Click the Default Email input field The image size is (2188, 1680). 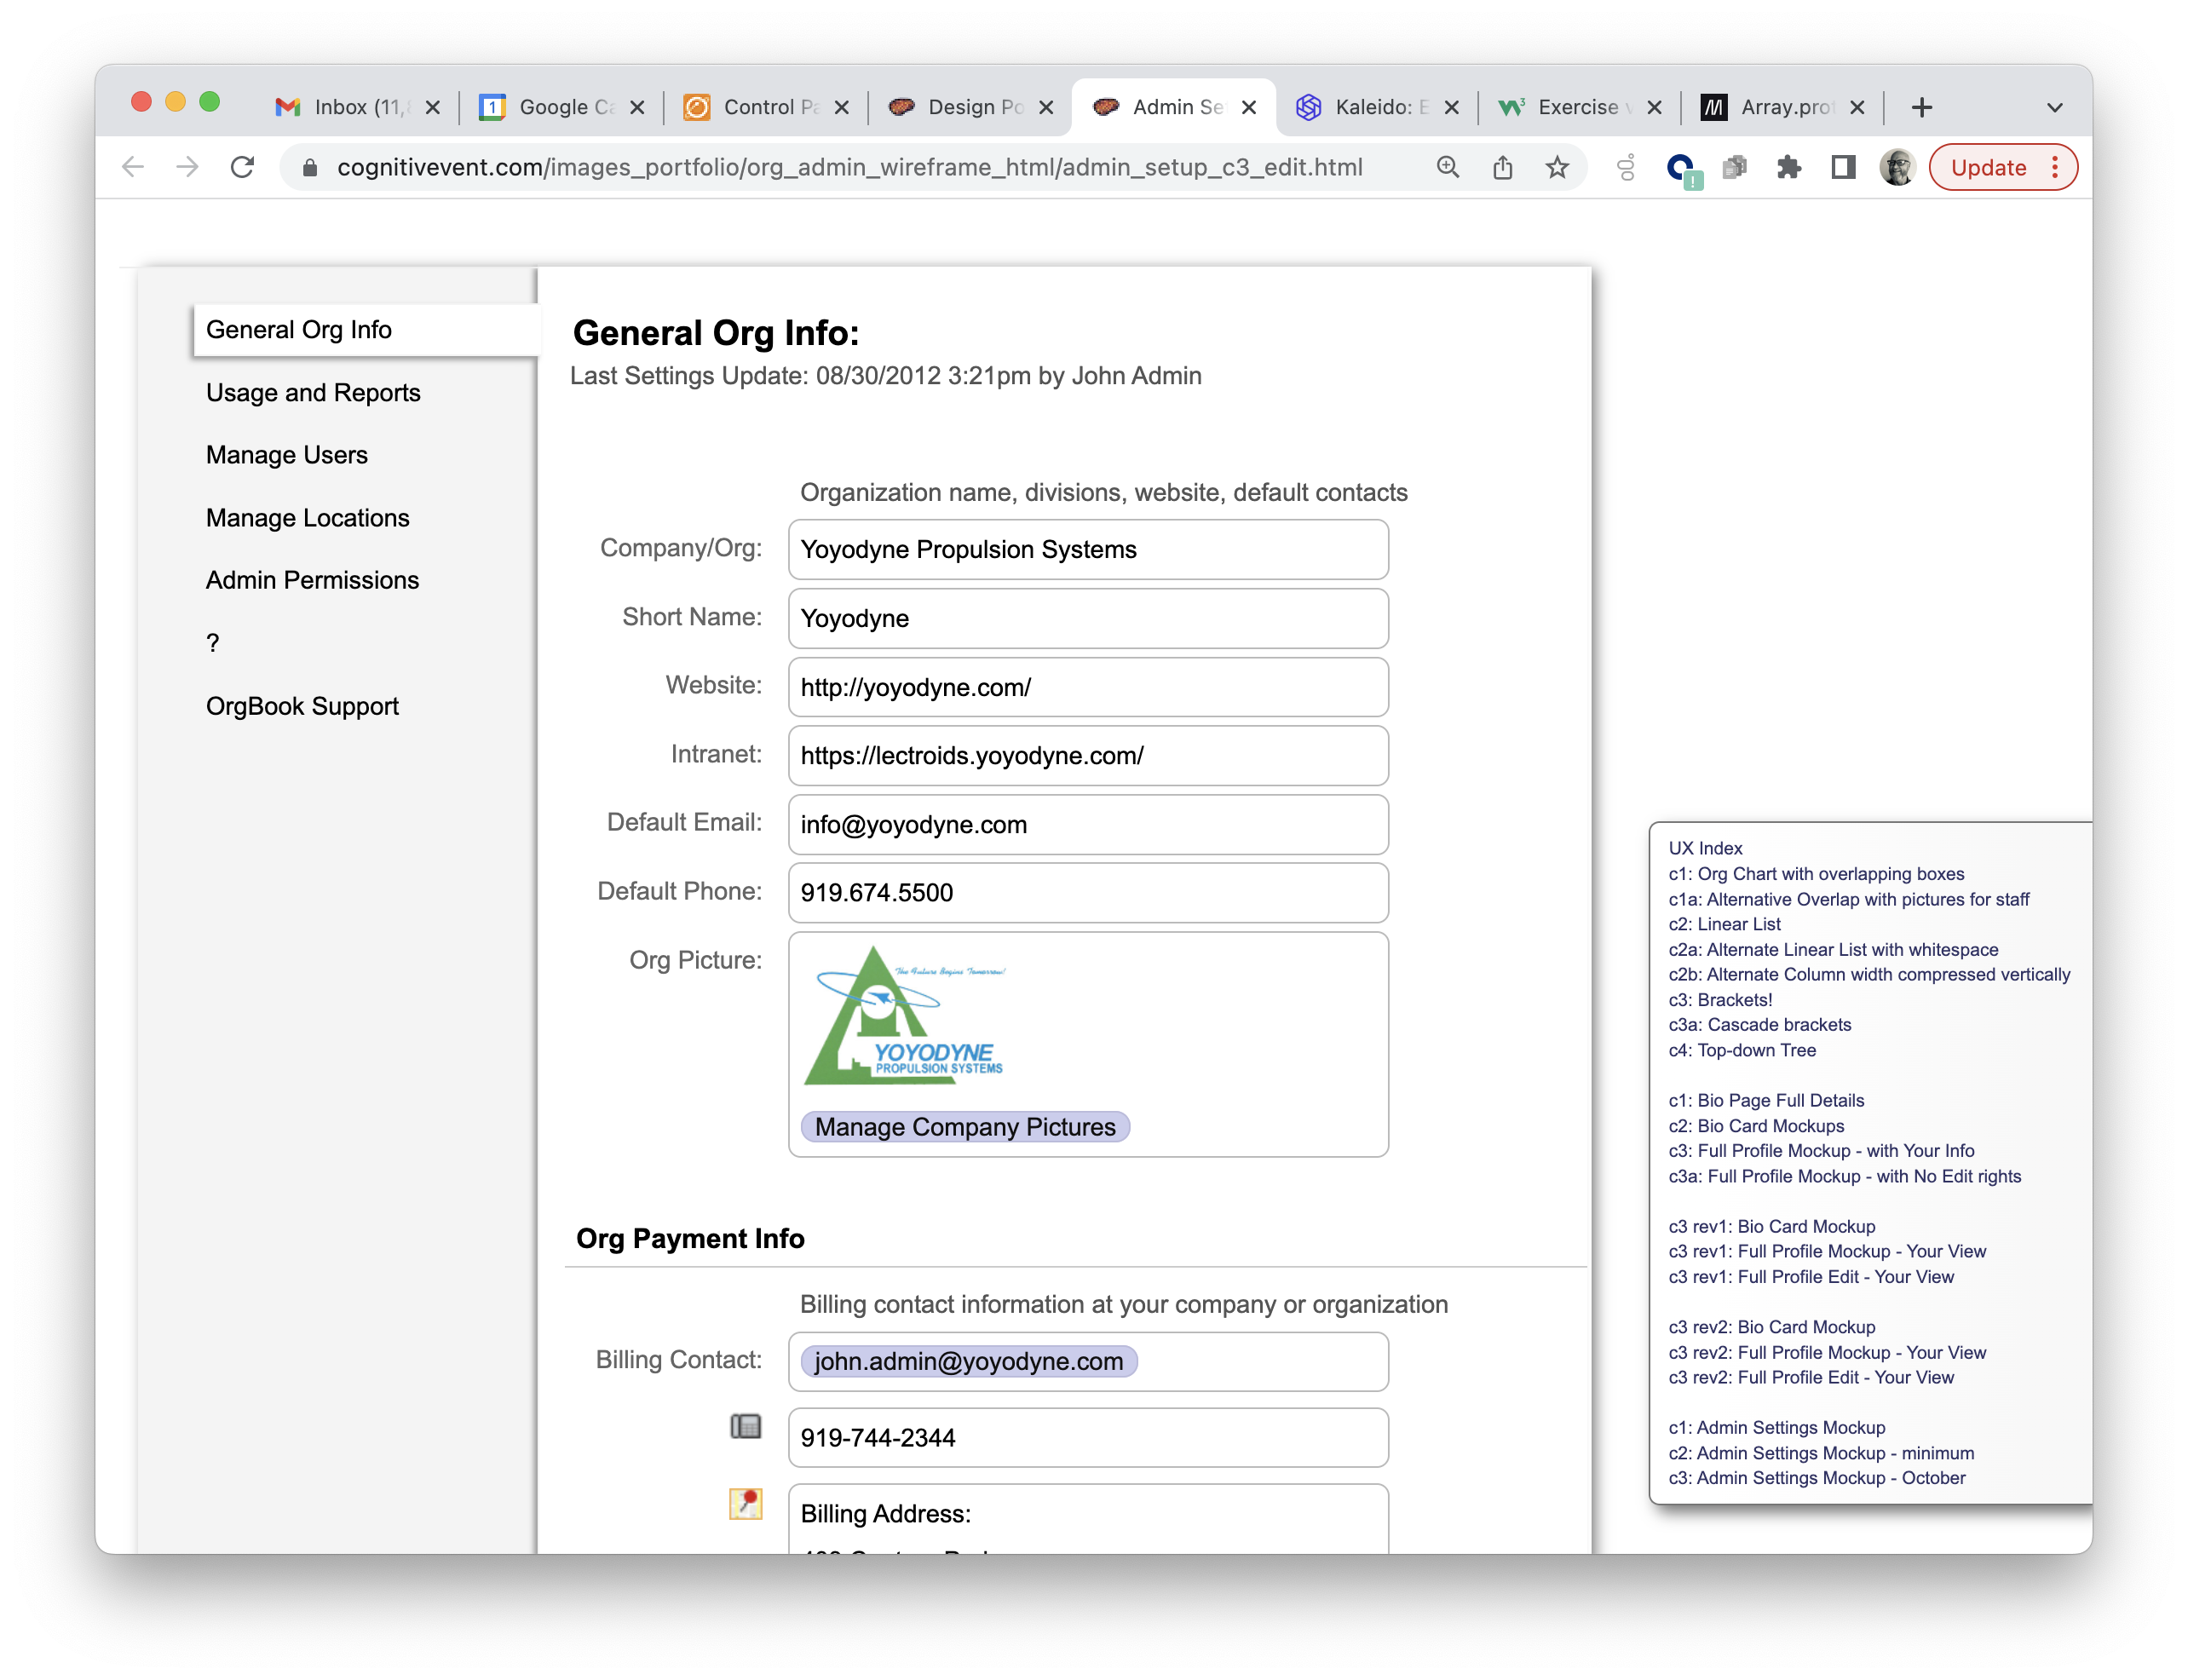(x=1088, y=825)
